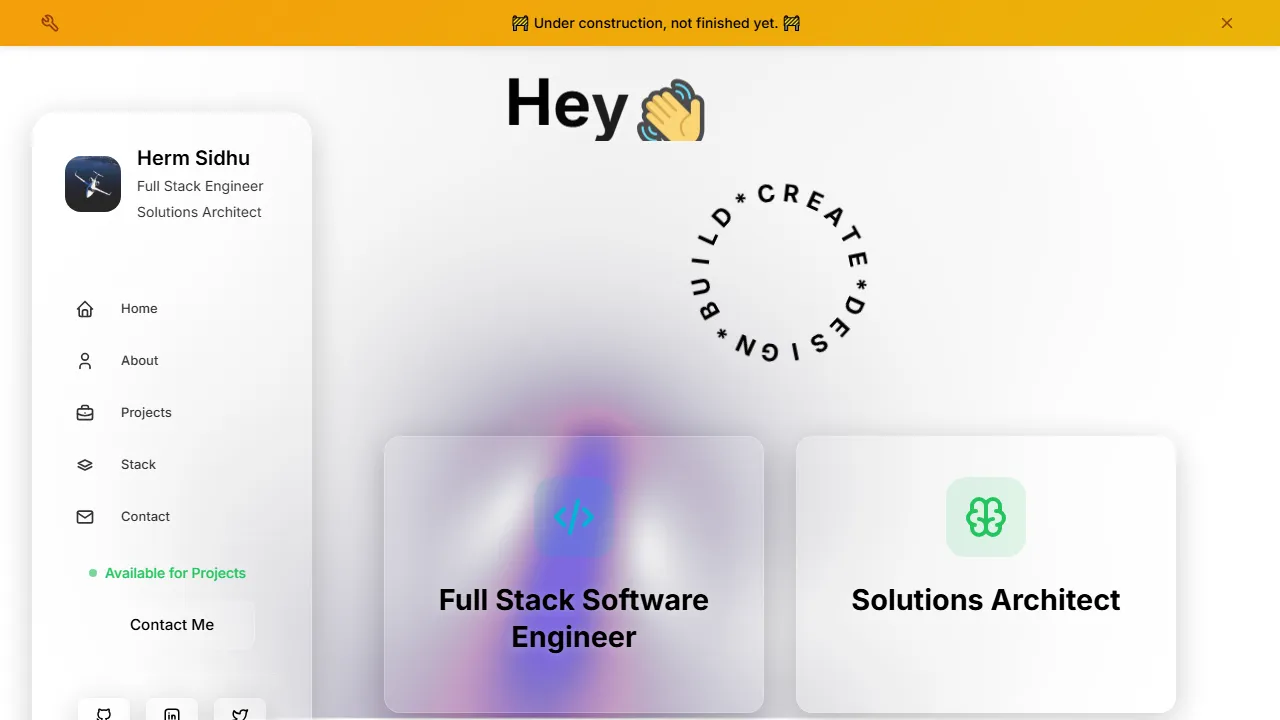This screenshot has height=720, width=1280.
Task: Open the Home navigation icon
Action: (85, 309)
